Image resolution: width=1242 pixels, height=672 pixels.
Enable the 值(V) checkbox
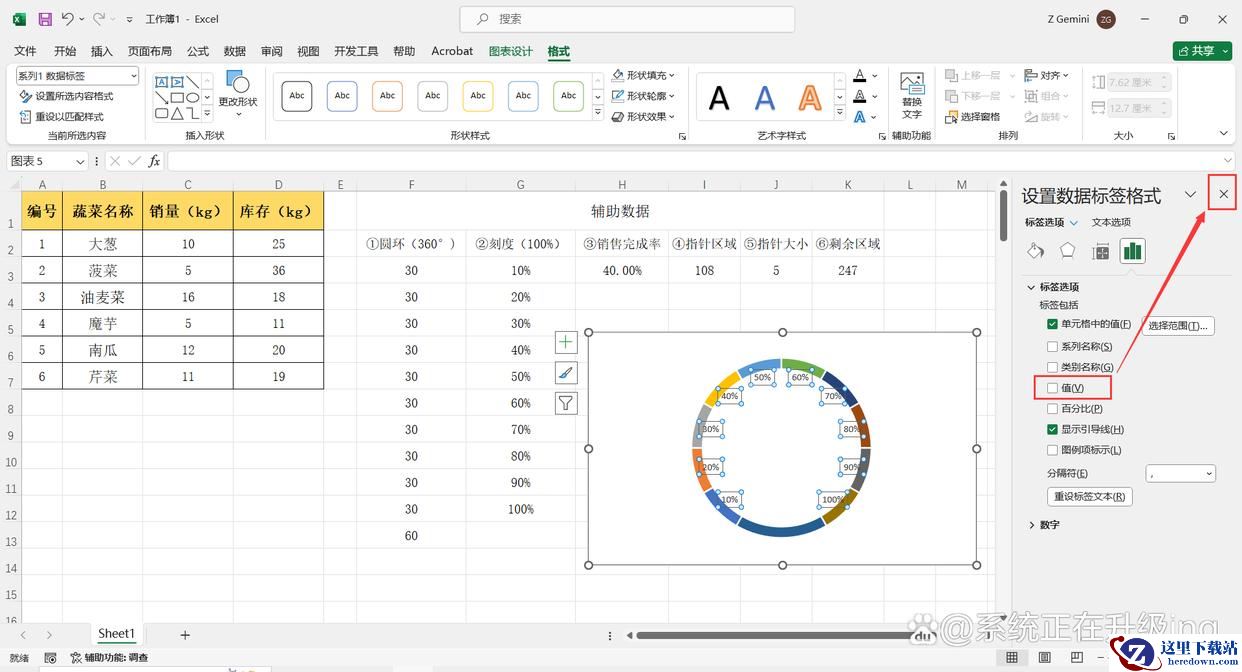coord(1052,387)
